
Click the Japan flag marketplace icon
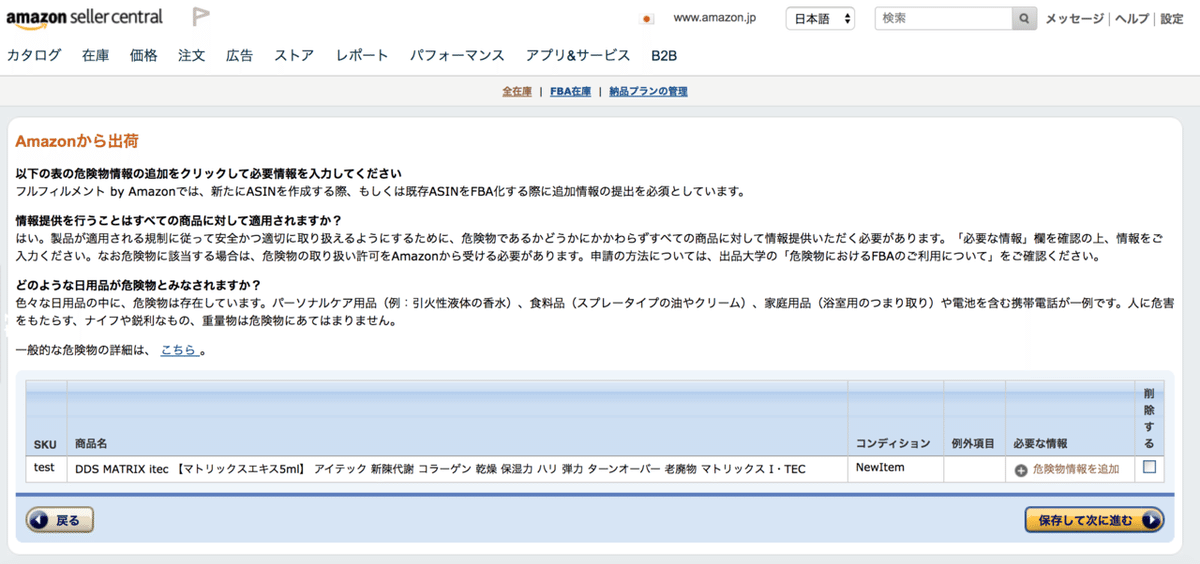[647, 19]
